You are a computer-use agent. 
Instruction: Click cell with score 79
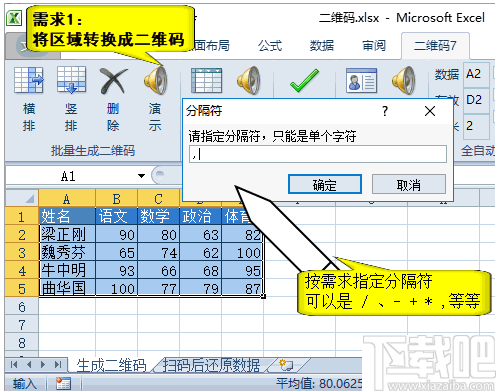201,288
